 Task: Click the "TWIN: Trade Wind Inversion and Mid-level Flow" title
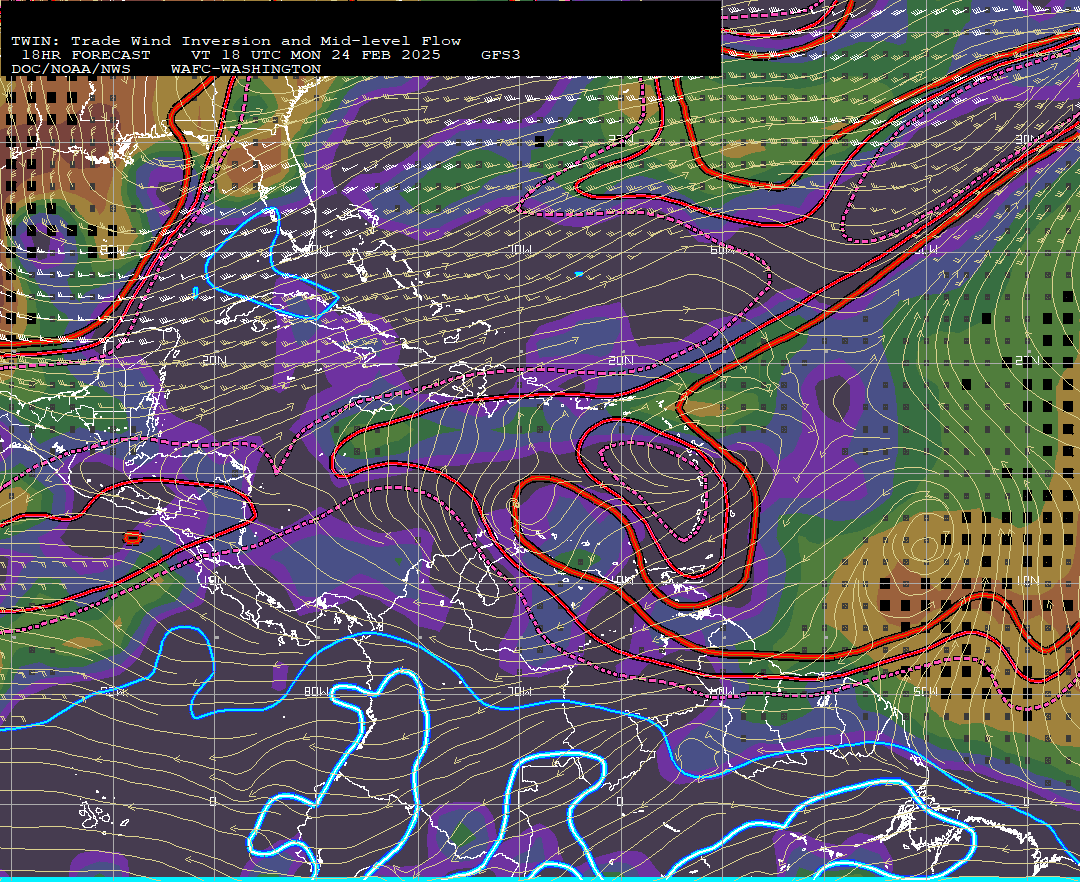(236, 41)
